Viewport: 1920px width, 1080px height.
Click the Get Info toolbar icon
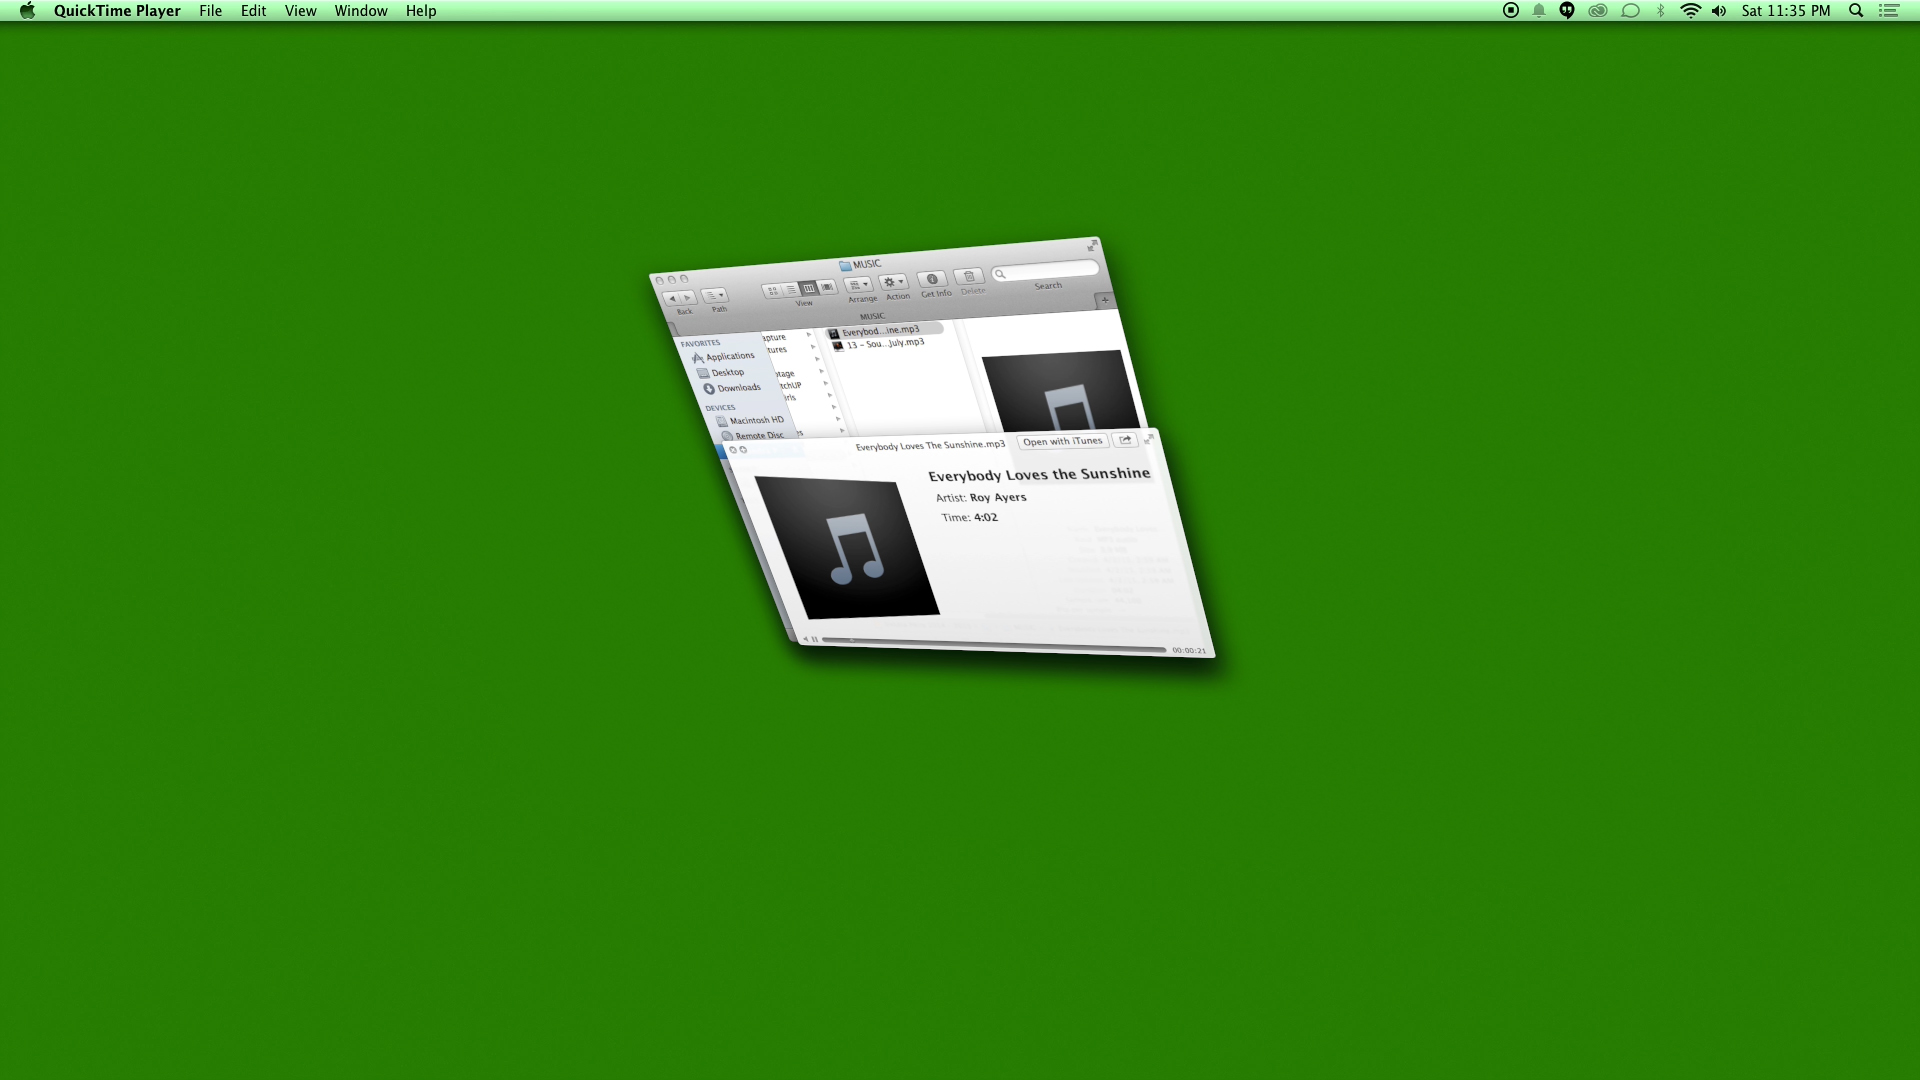(932, 280)
